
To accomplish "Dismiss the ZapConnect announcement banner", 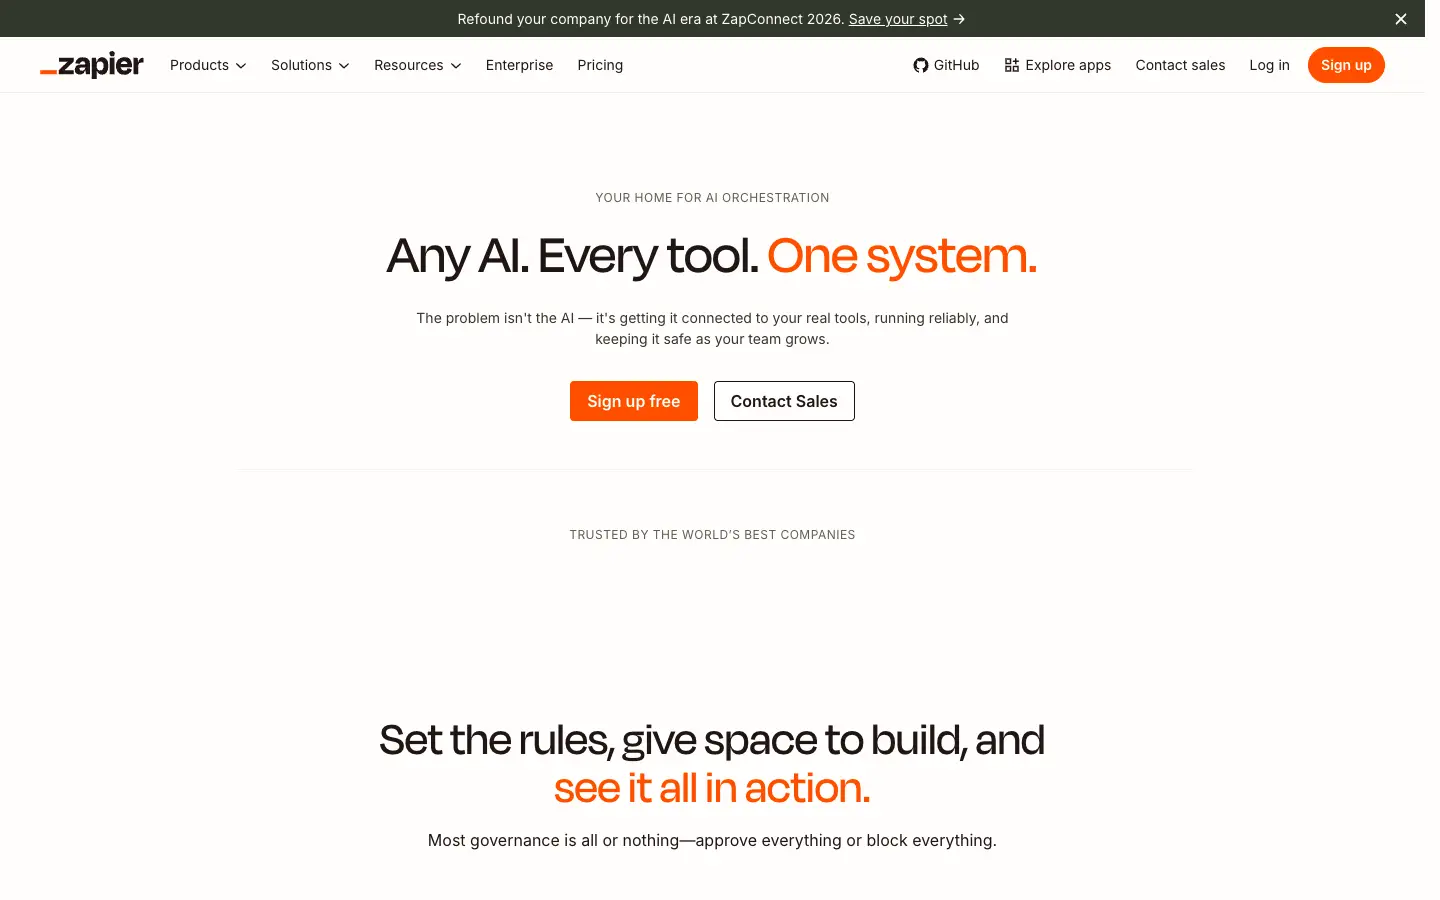I will click(1401, 19).
